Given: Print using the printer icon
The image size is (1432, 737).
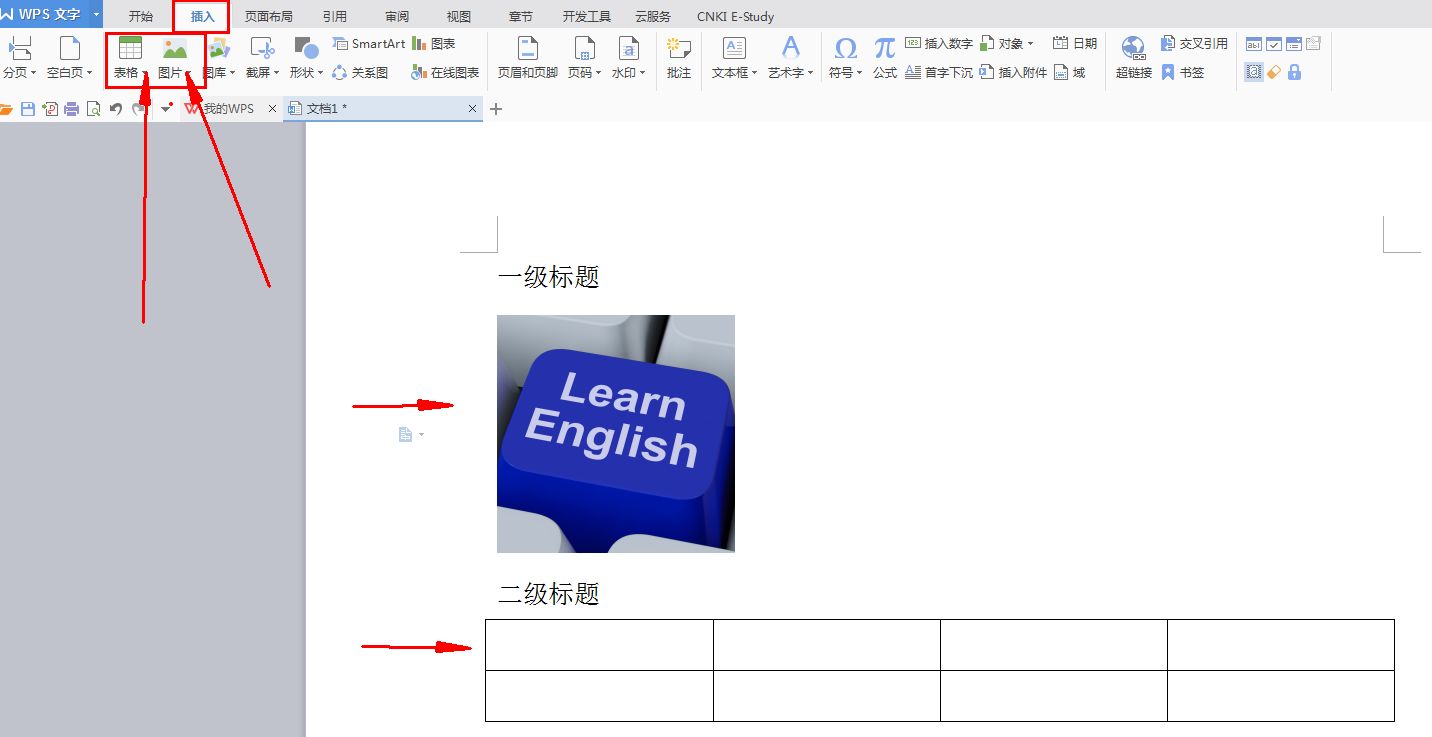Looking at the screenshot, I should (x=72, y=109).
